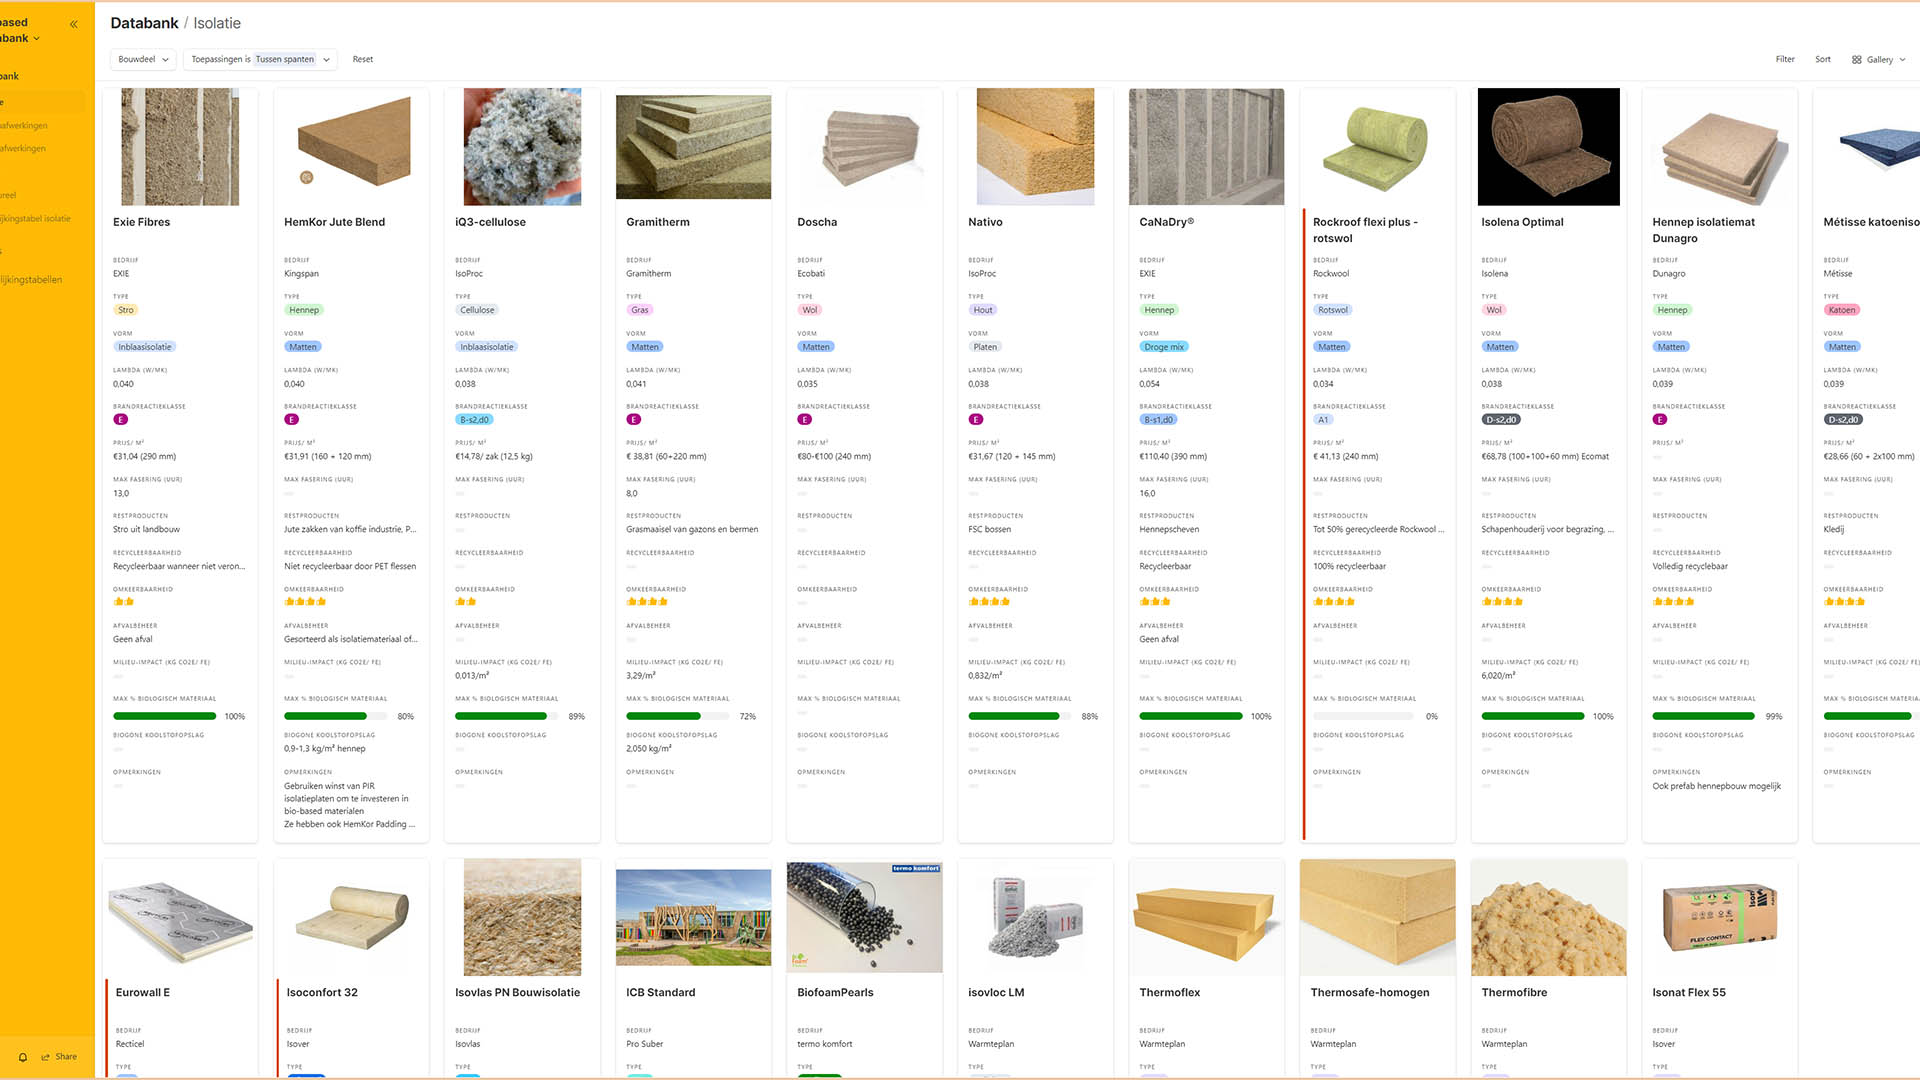The height and width of the screenshot is (1080, 1920).
Task: Click the Share arrow icon
Action: click(x=46, y=1057)
